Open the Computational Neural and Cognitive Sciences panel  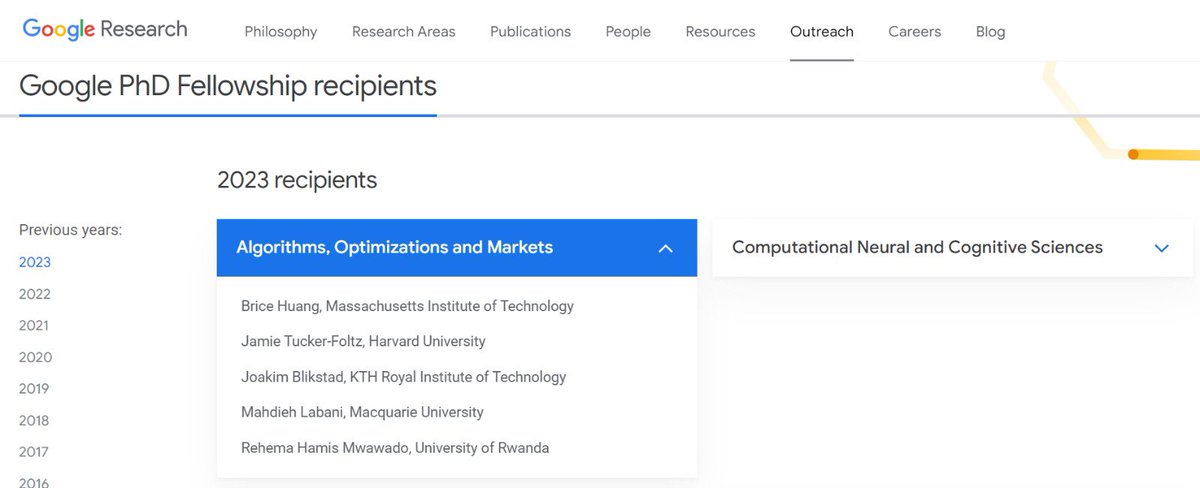(952, 248)
